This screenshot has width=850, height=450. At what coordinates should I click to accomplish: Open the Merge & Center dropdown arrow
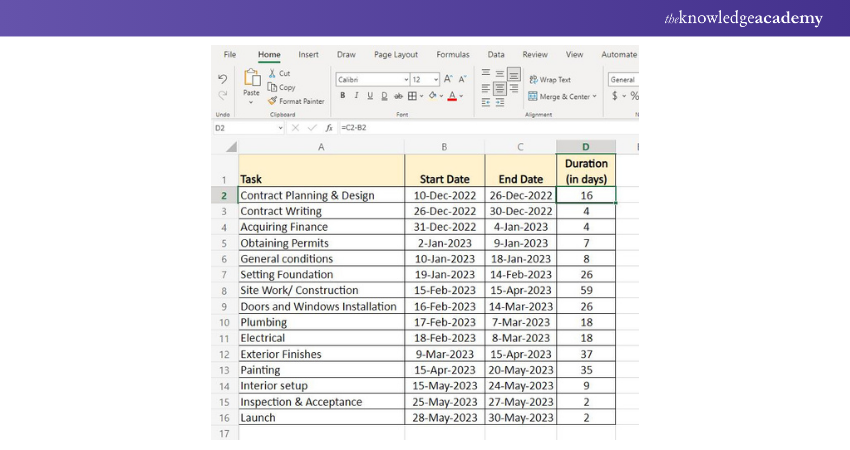[x=594, y=97]
